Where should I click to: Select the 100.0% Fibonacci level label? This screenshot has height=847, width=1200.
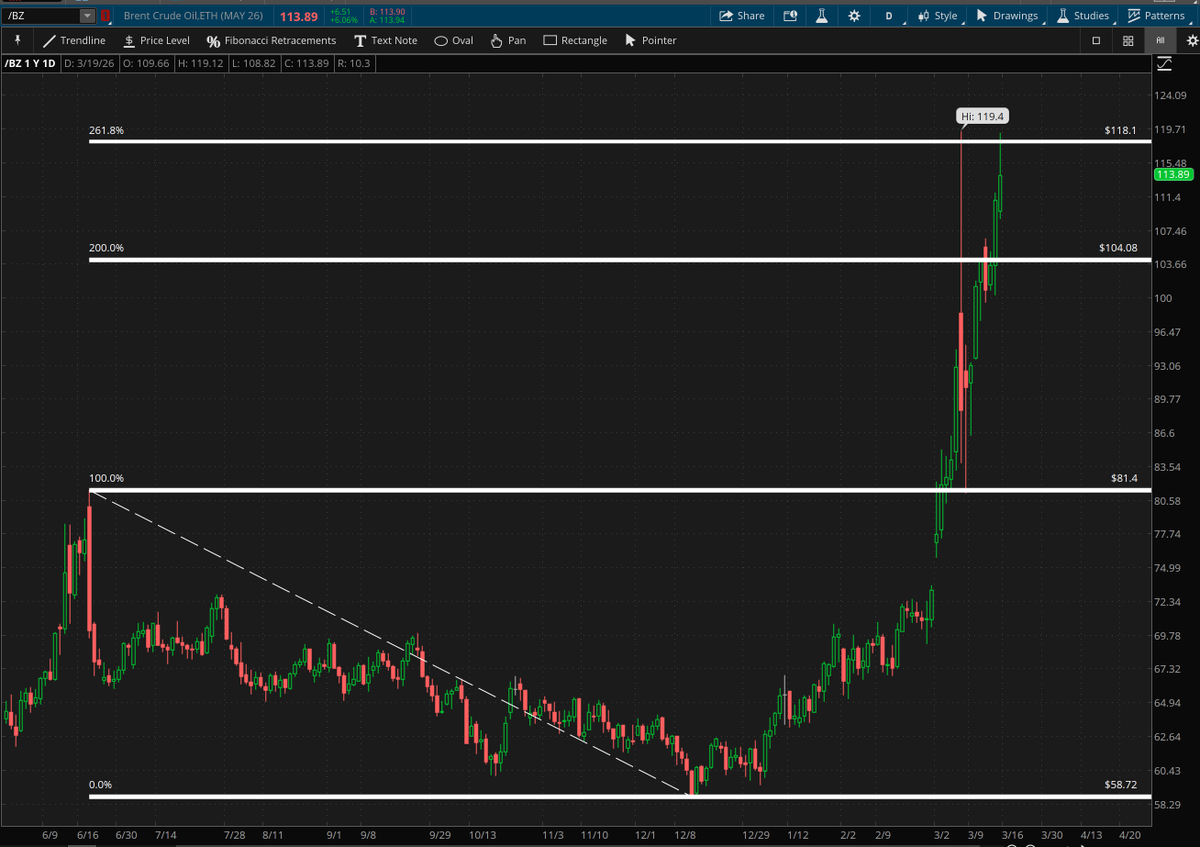pyautogui.click(x=106, y=478)
